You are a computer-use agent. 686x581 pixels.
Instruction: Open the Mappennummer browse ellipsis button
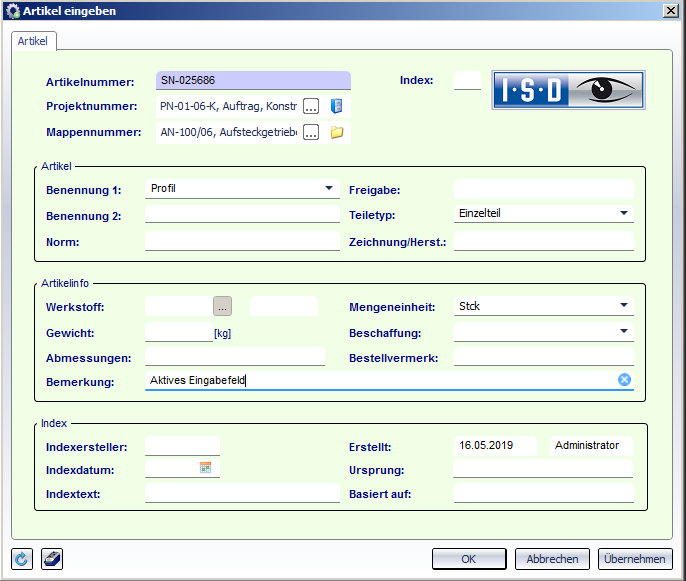[x=311, y=132]
